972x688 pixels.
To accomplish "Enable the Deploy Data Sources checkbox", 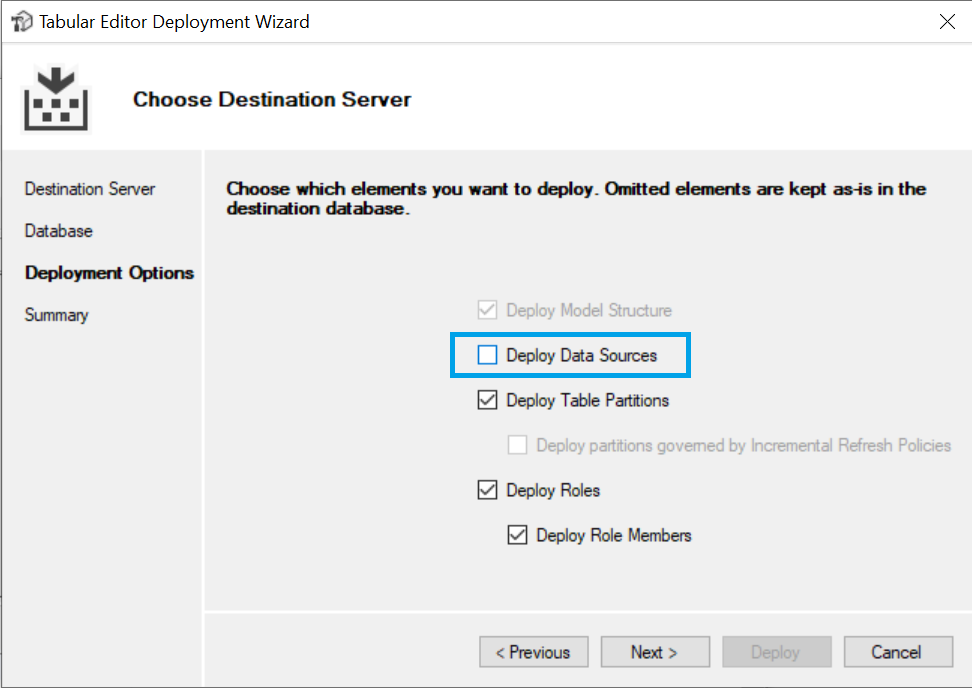I will point(487,354).
